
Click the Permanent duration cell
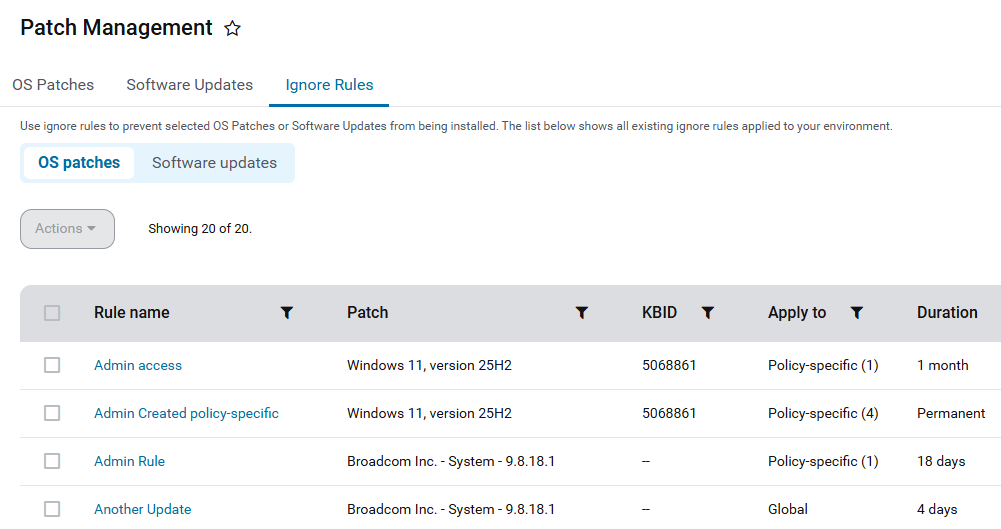951,413
